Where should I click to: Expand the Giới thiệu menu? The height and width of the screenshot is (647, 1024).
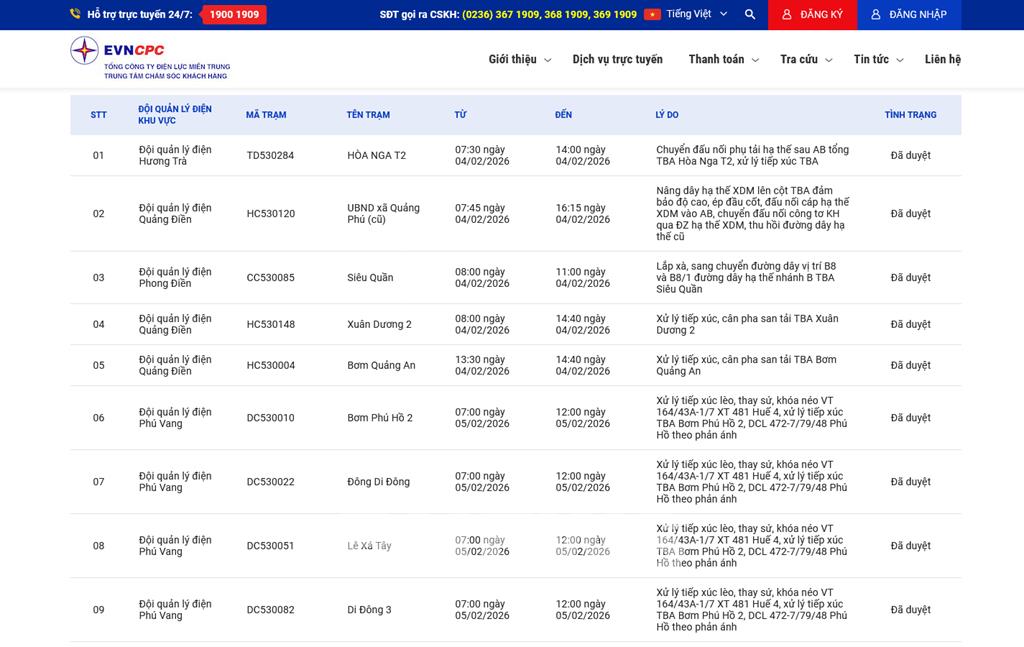pos(519,60)
